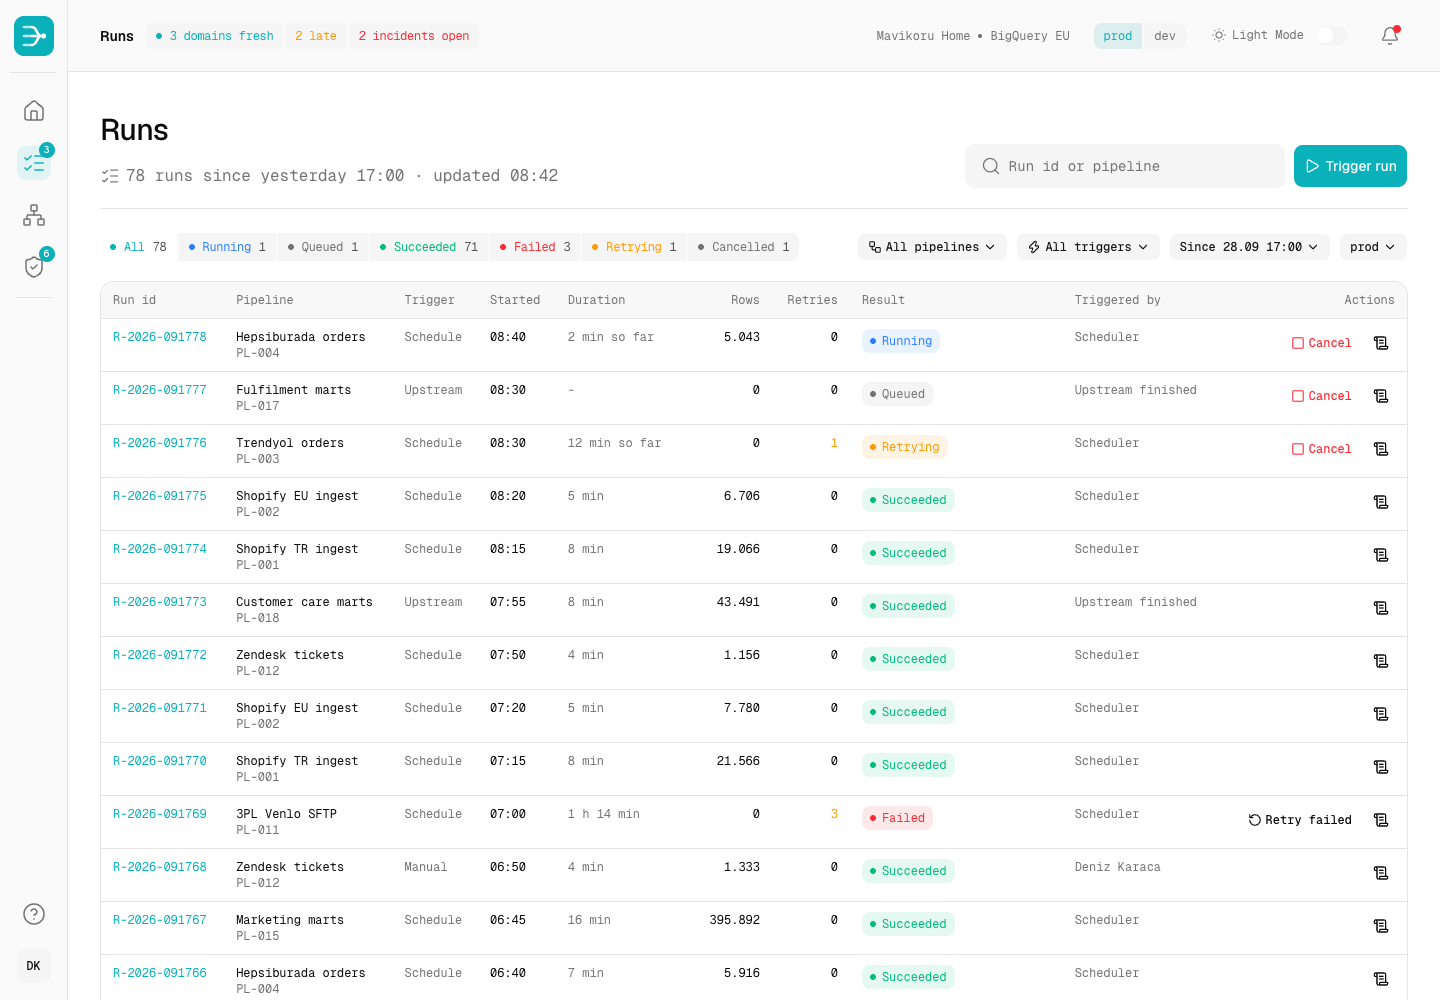Viewport: 1440px width, 1000px height.
Task: Open logs icon for run R-2026-091775
Action: pos(1381,502)
